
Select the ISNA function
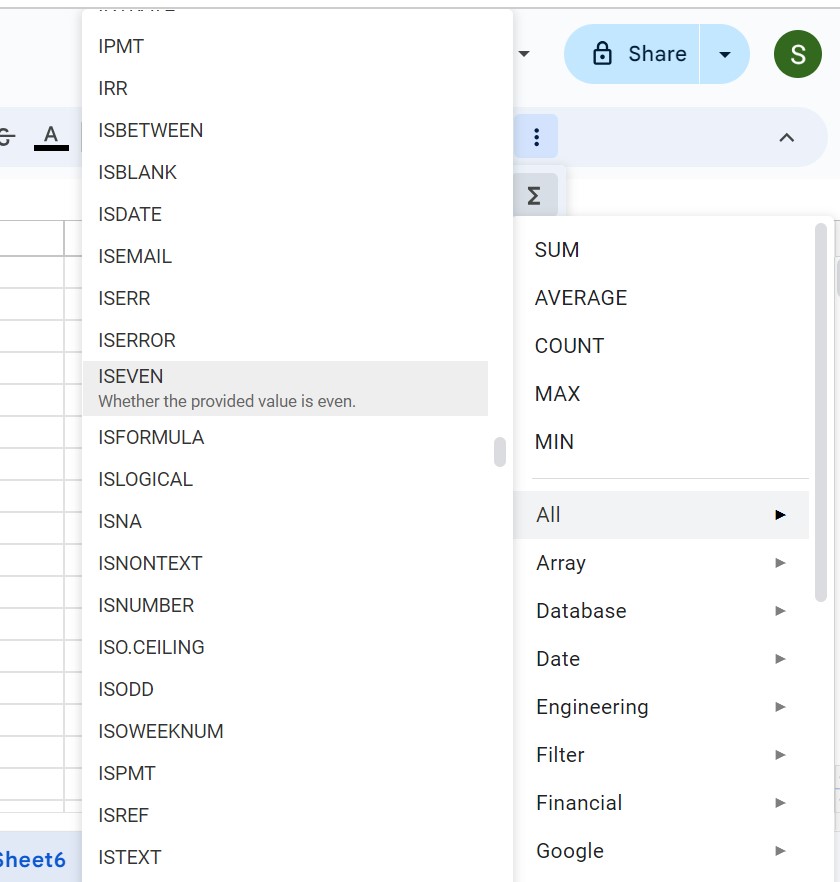(x=285, y=521)
